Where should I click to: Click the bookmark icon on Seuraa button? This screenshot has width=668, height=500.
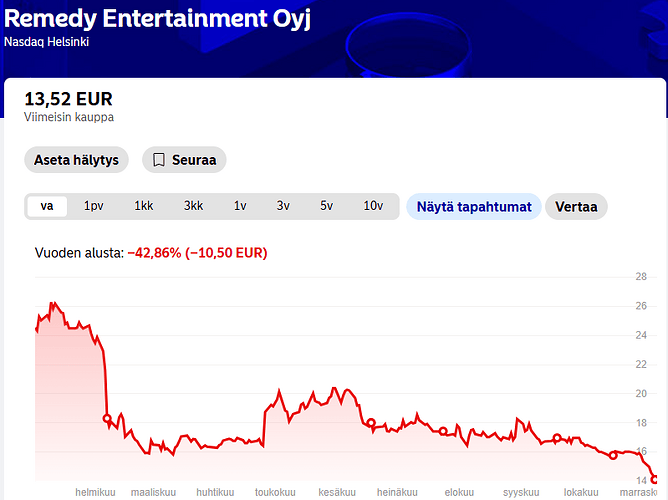(159, 160)
